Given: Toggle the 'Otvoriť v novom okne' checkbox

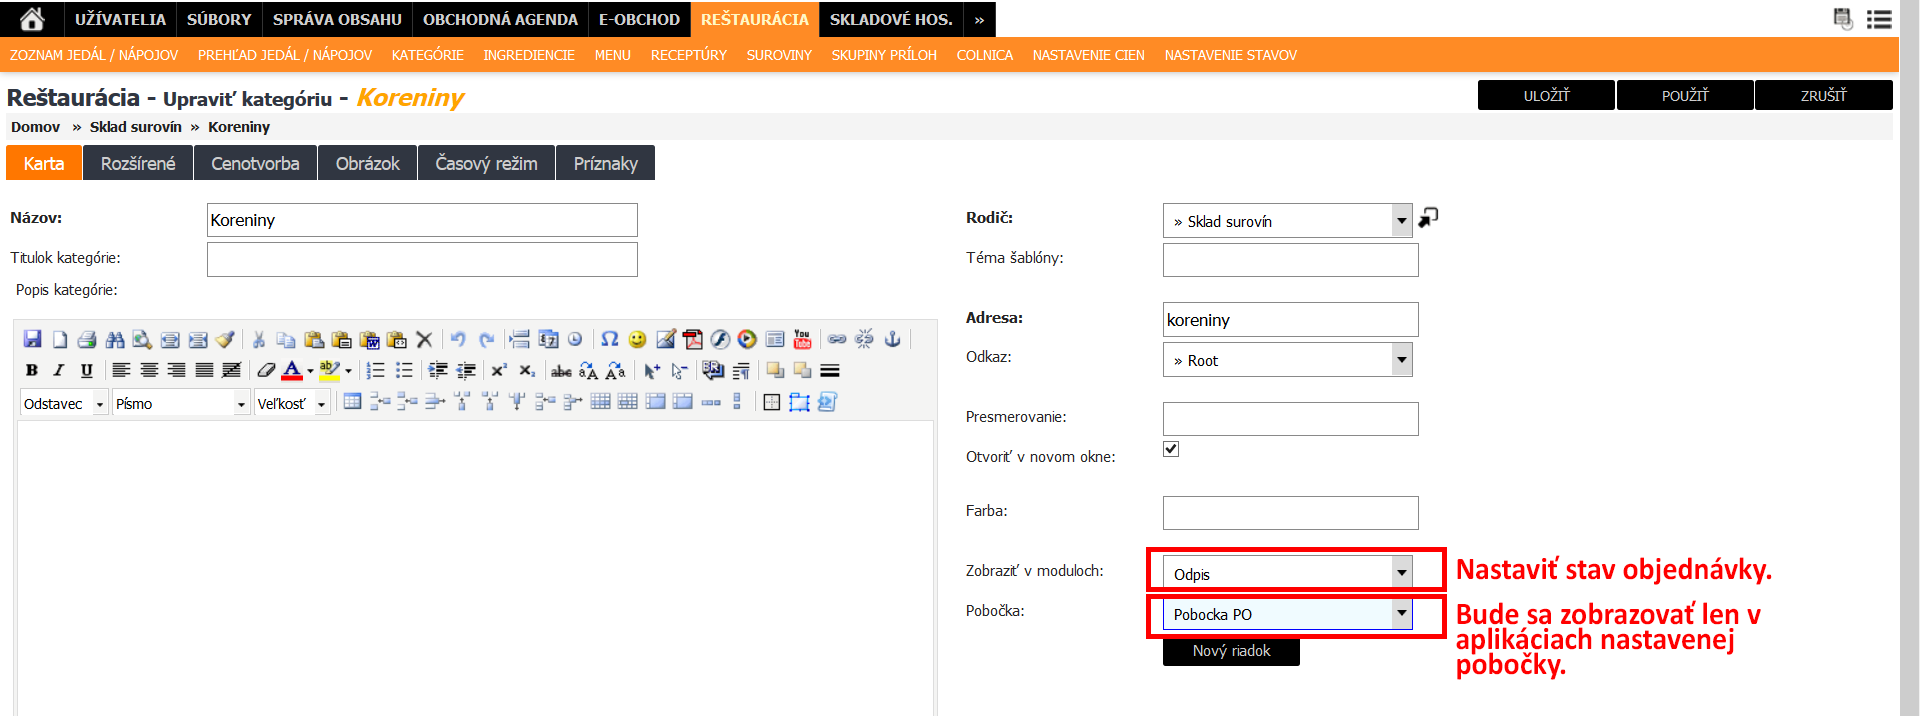Looking at the screenshot, I should (1171, 449).
